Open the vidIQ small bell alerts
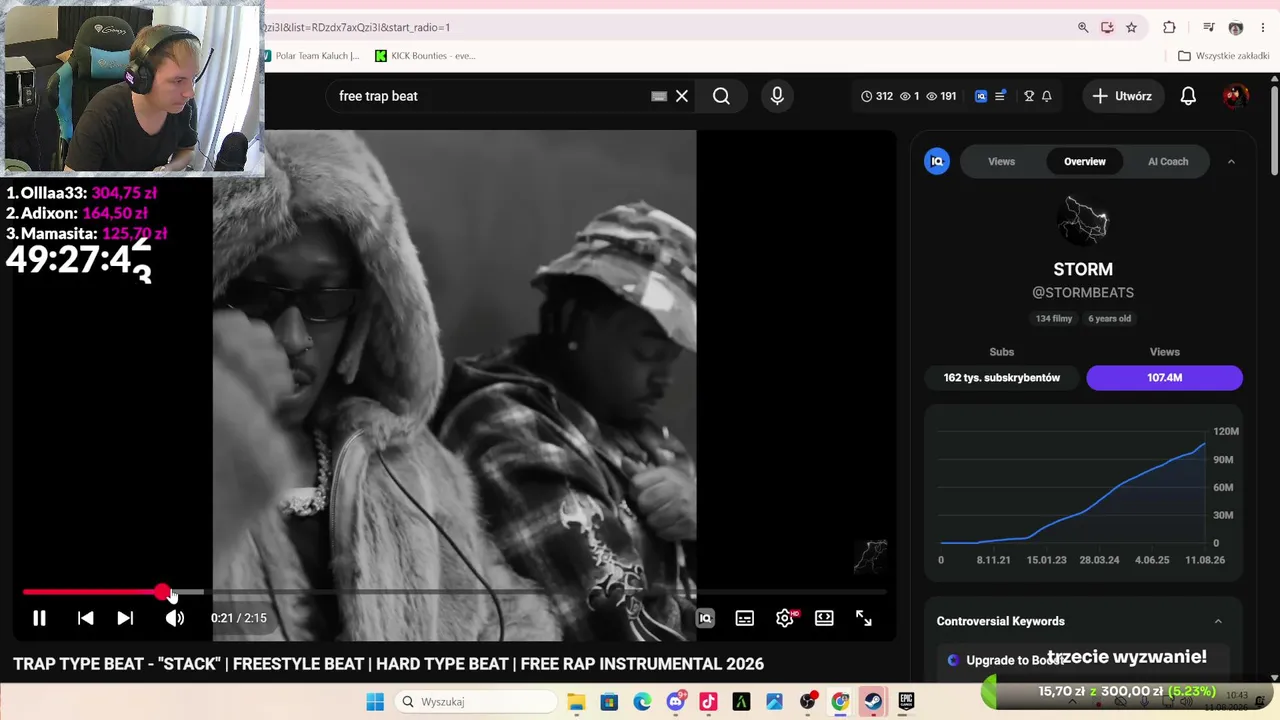The height and width of the screenshot is (720, 1280). (1047, 96)
